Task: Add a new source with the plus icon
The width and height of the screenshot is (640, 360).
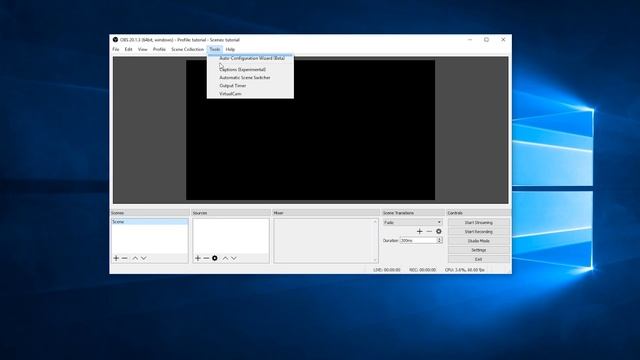Action: click(x=198, y=258)
